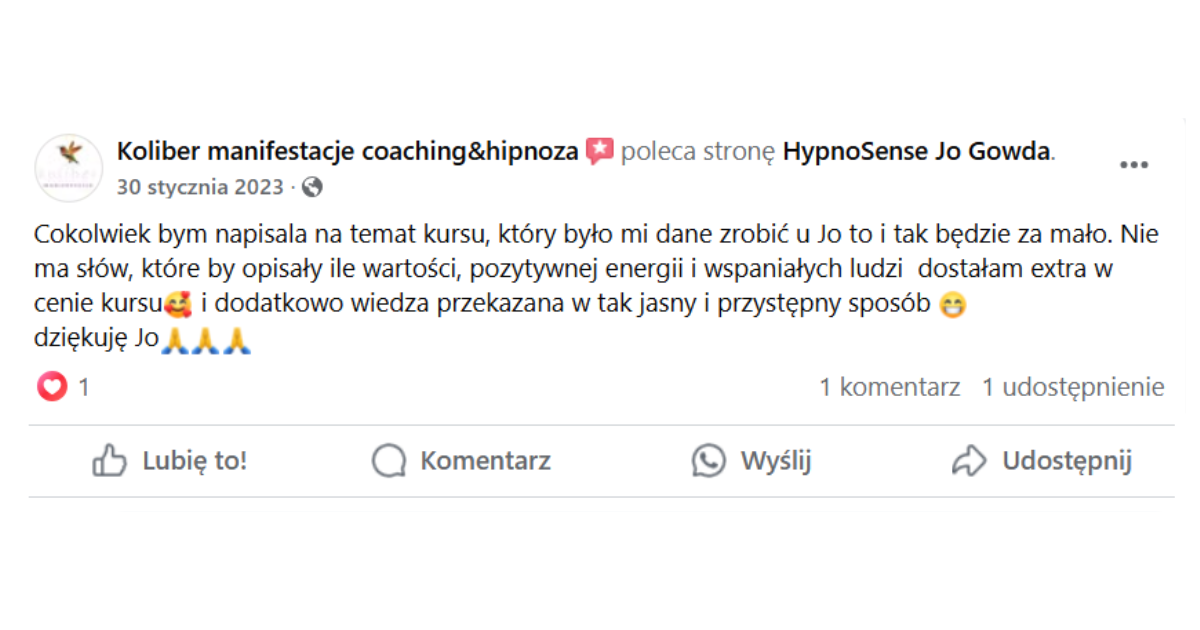Click the WhatsApp icon beside Wyślij
1200x630 pixels.
[x=709, y=461]
